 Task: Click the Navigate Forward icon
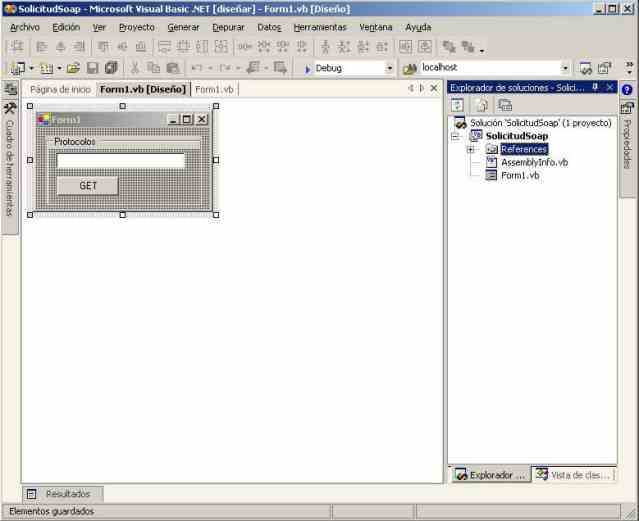(x=280, y=68)
